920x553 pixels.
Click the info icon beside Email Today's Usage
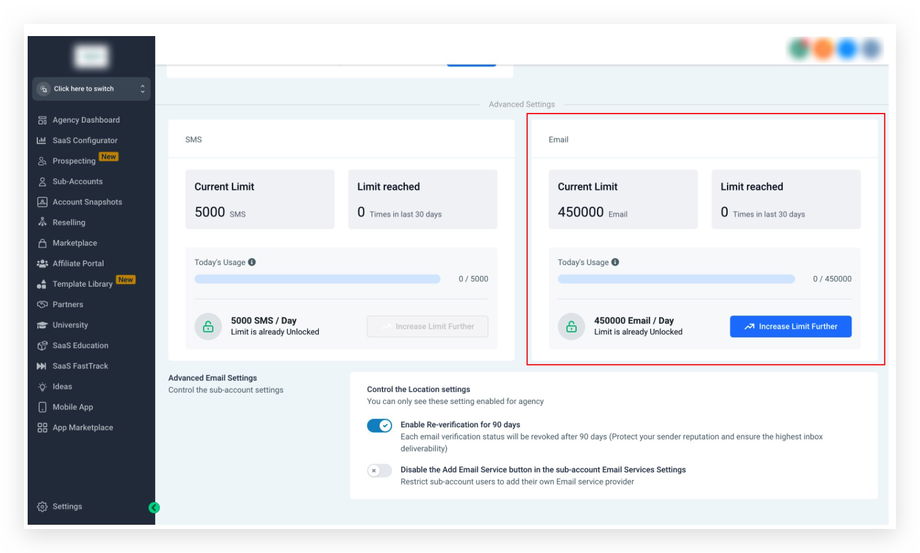point(615,262)
